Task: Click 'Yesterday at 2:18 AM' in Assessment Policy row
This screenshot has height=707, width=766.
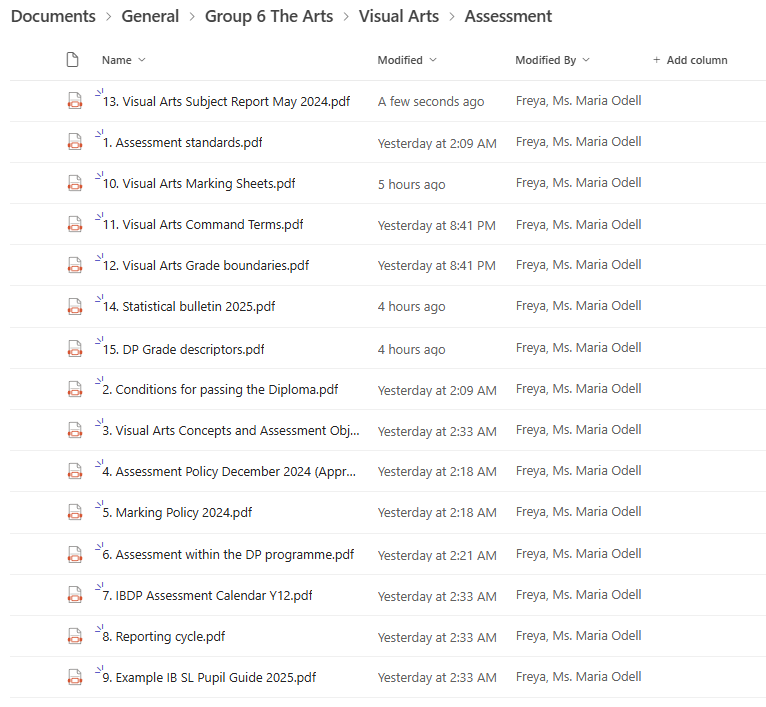Action: click(437, 472)
